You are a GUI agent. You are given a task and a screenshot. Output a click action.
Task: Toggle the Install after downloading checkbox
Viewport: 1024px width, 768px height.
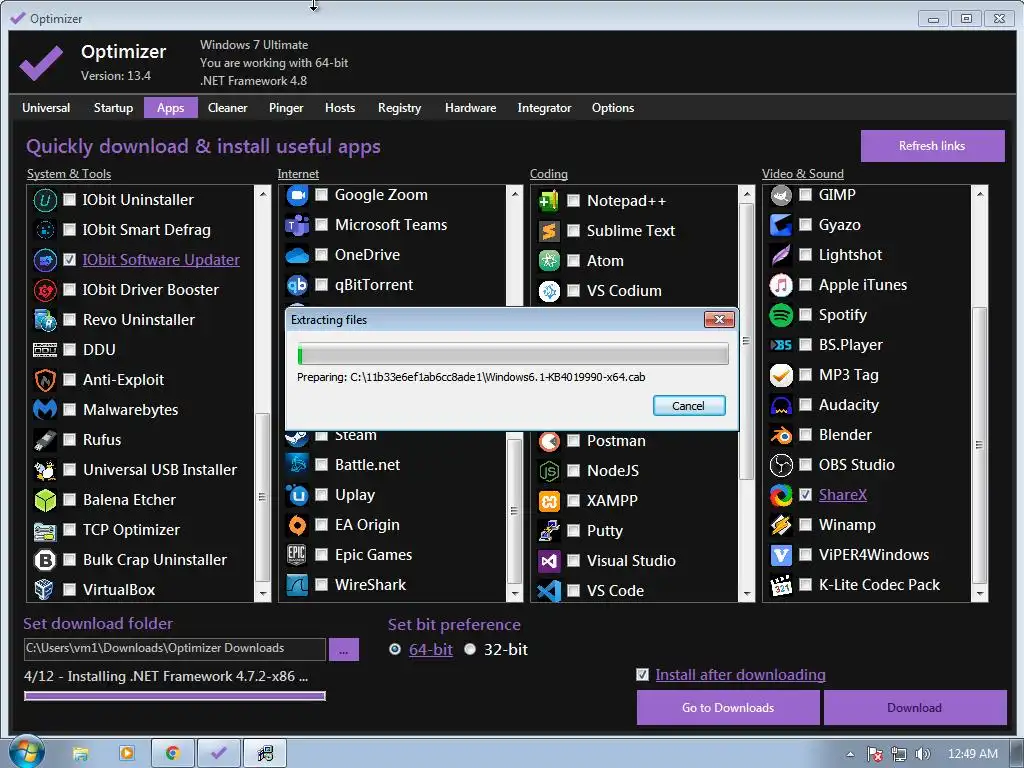643,675
